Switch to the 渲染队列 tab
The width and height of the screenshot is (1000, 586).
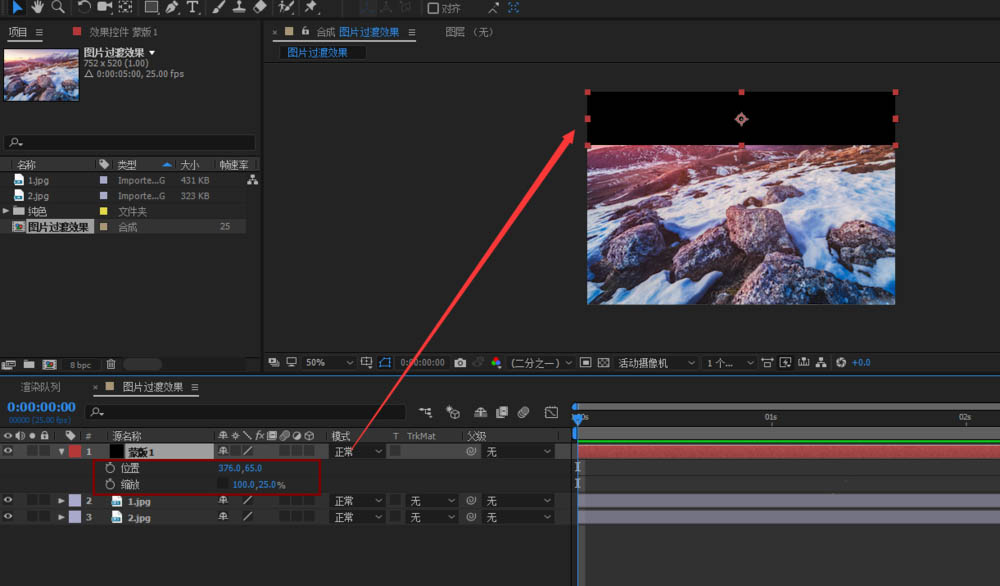pos(41,387)
